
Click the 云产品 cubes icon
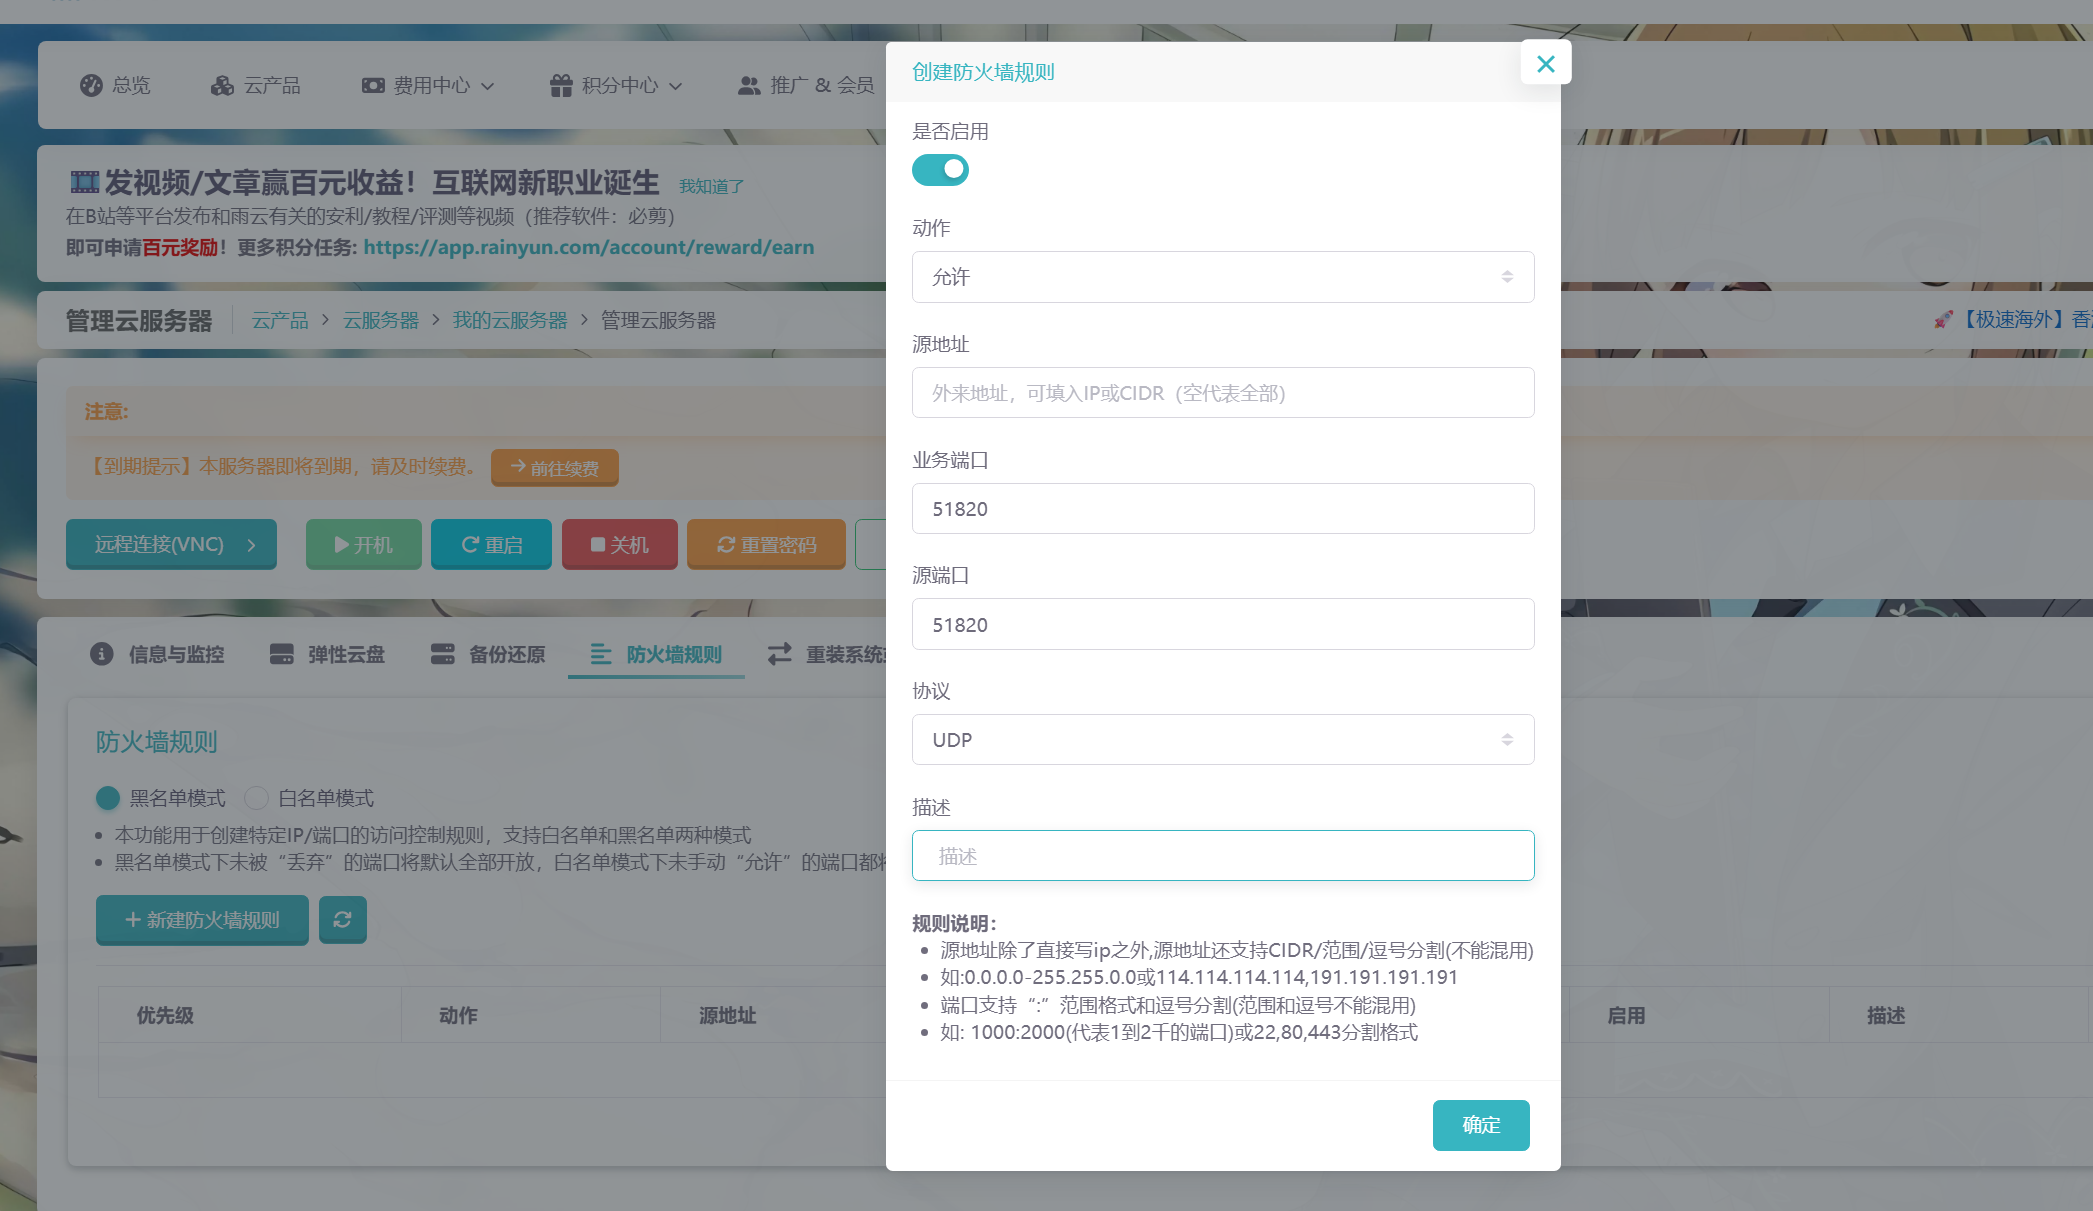(222, 85)
